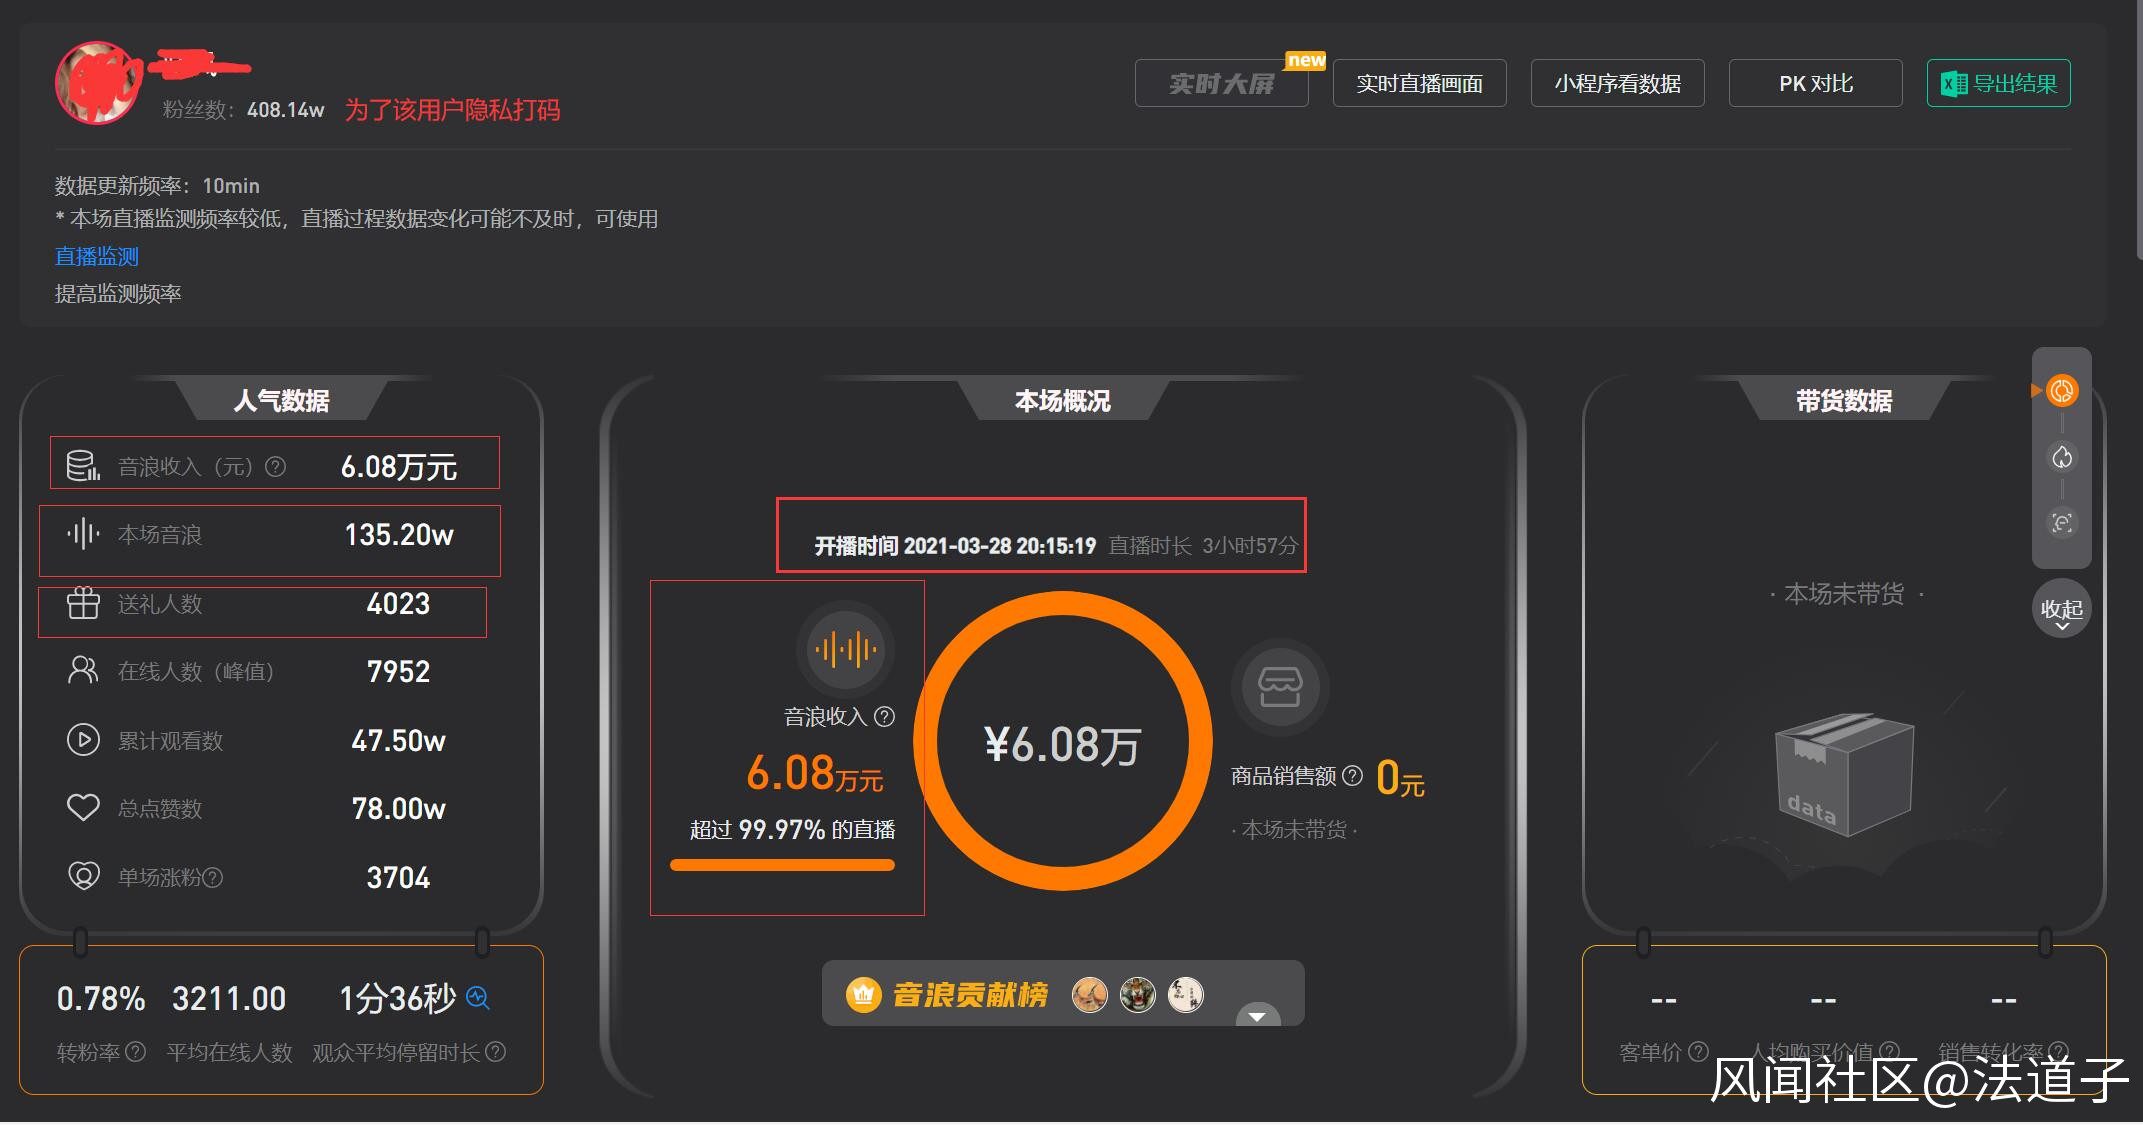Click the sound wave icon above 音浪收入
Viewport: 2143px width, 1125px height.
tap(845, 650)
